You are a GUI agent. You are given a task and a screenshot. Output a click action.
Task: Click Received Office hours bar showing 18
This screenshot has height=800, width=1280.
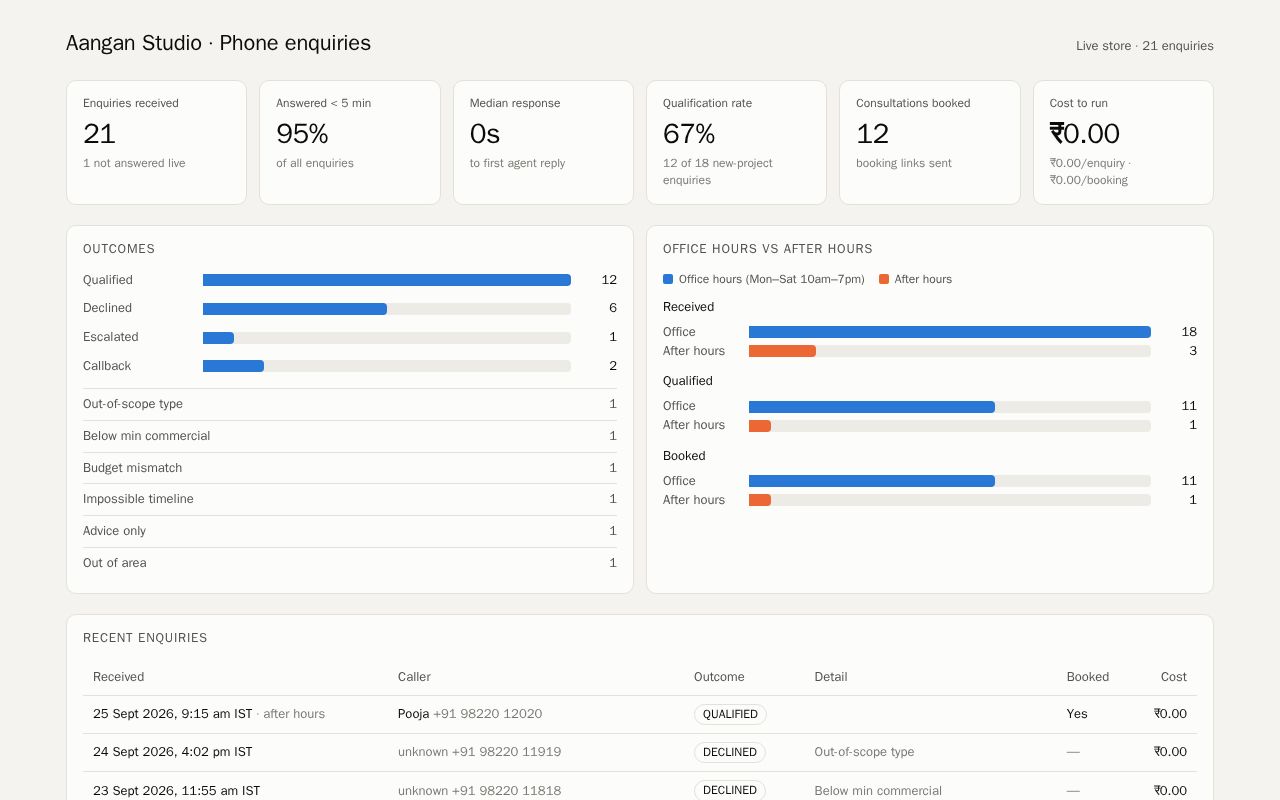[950, 332]
